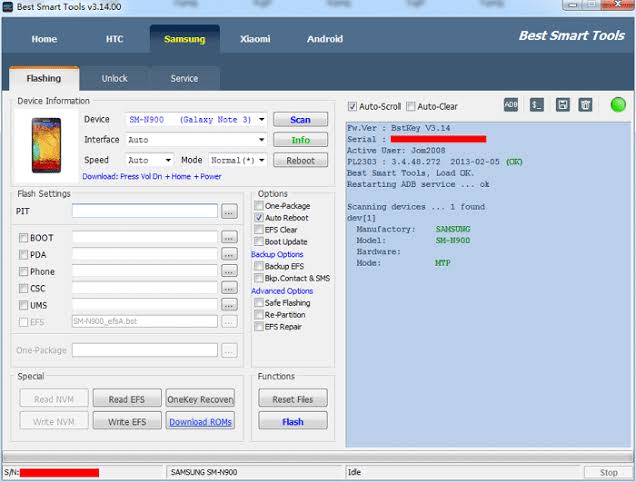Click the Read EFS button
Image resolution: width=636 pixels, height=482 pixels.
pos(127,398)
